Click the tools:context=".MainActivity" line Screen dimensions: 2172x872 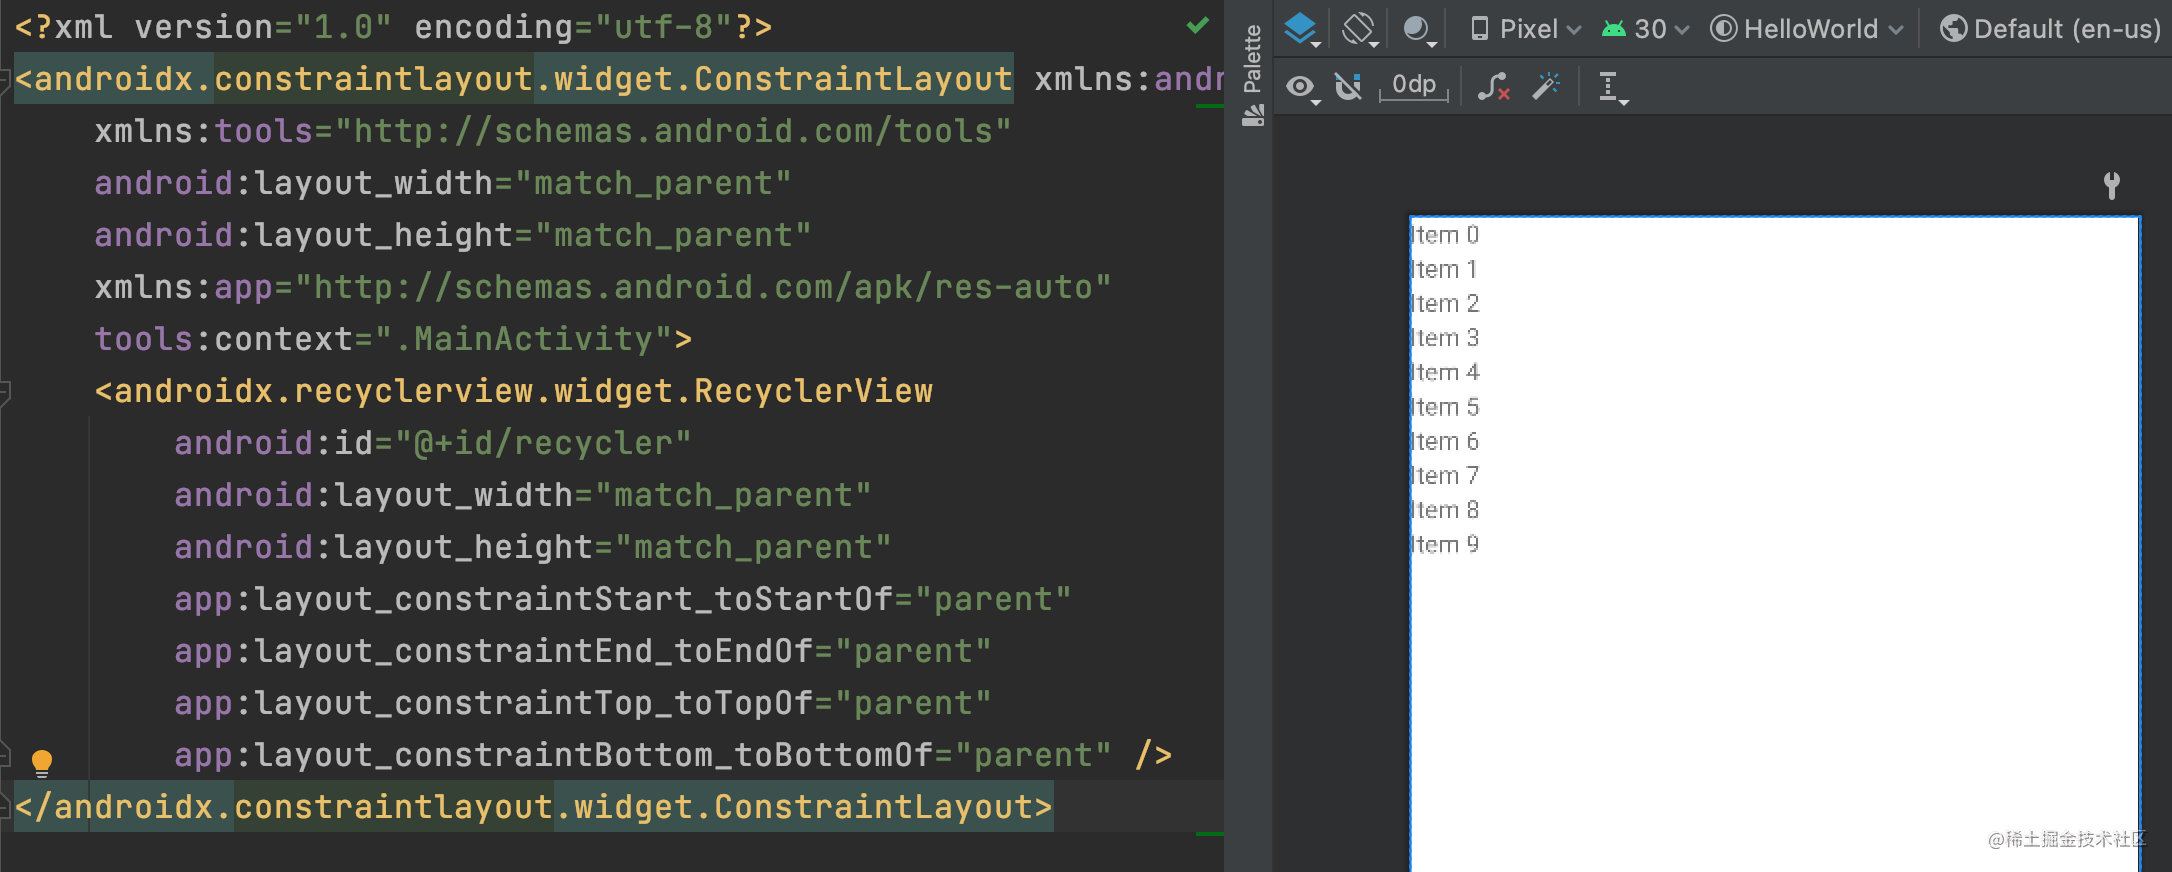click(393, 339)
